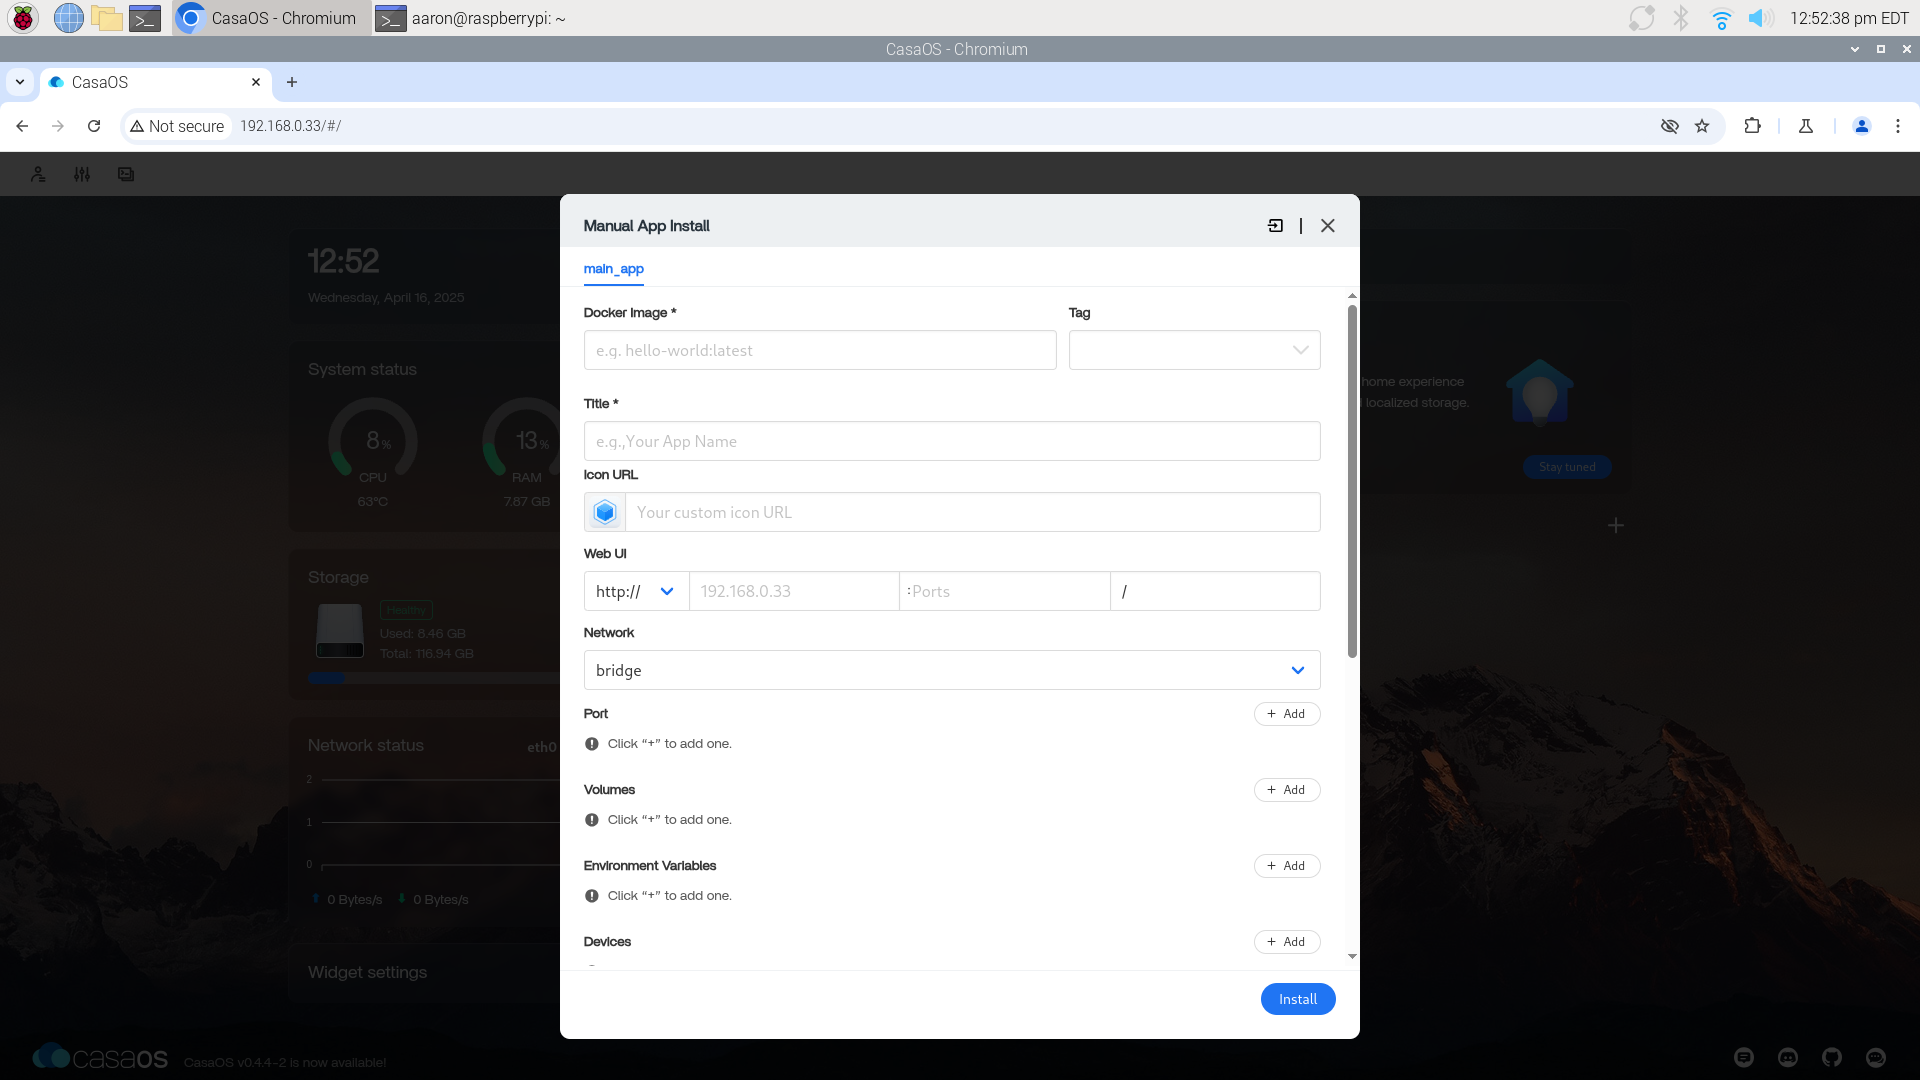The height and width of the screenshot is (1080, 1920).
Task: Add a Port mapping
Action: pyautogui.click(x=1287, y=714)
